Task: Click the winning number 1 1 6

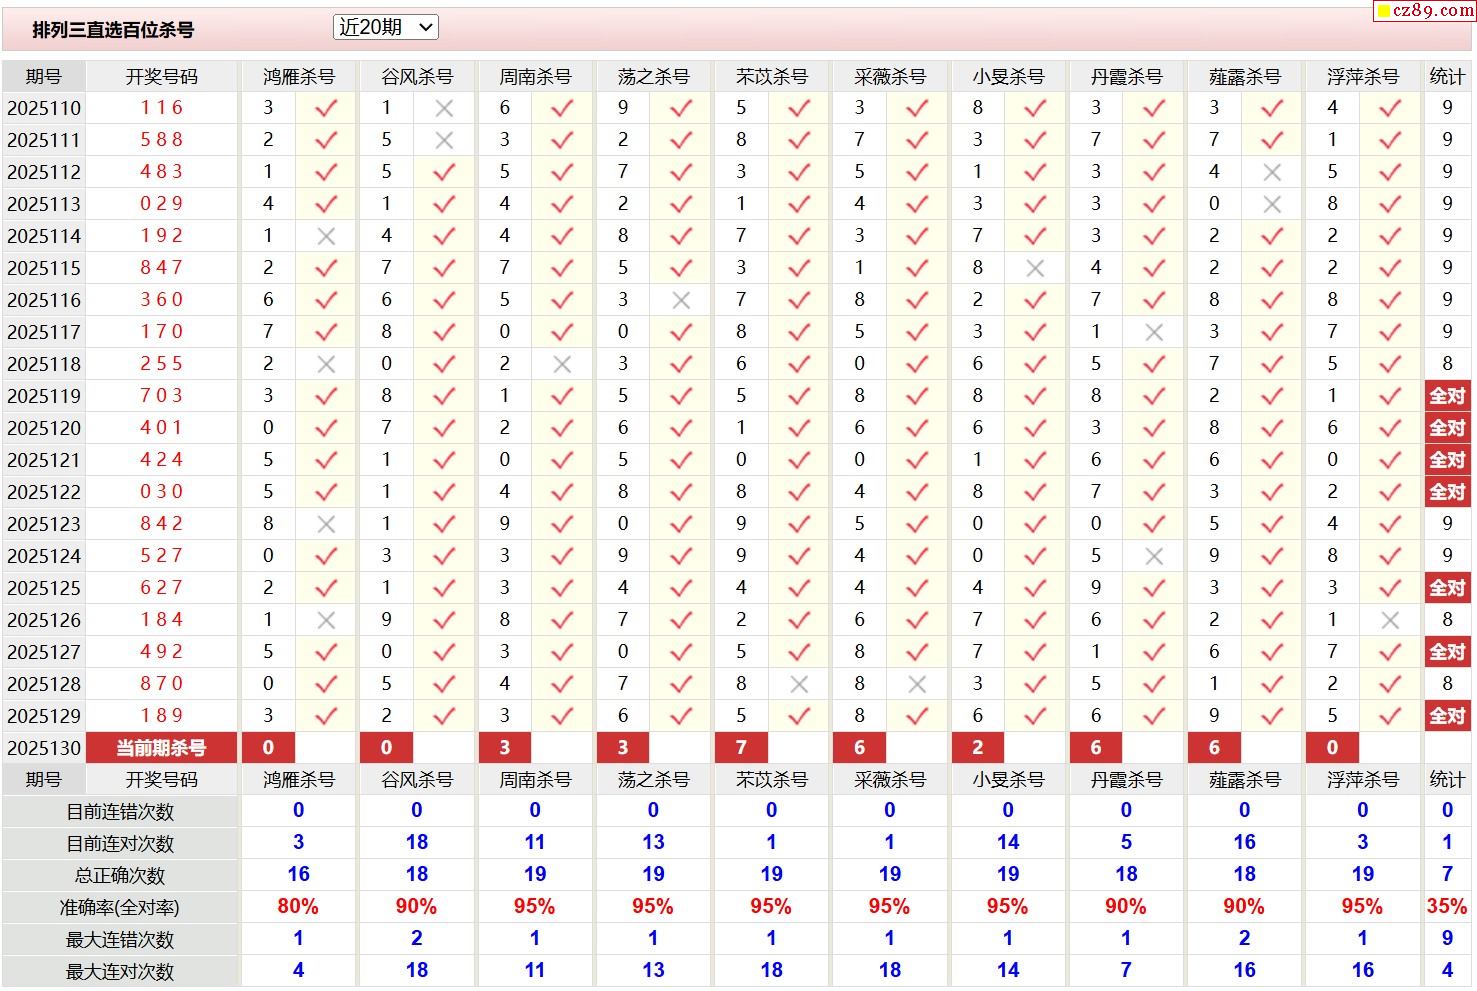Action: (x=162, y=108)
